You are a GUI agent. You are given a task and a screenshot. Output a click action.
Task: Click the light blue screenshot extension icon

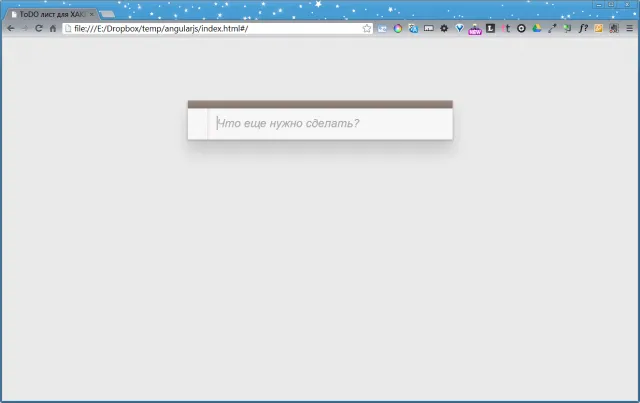coord(382,29)
